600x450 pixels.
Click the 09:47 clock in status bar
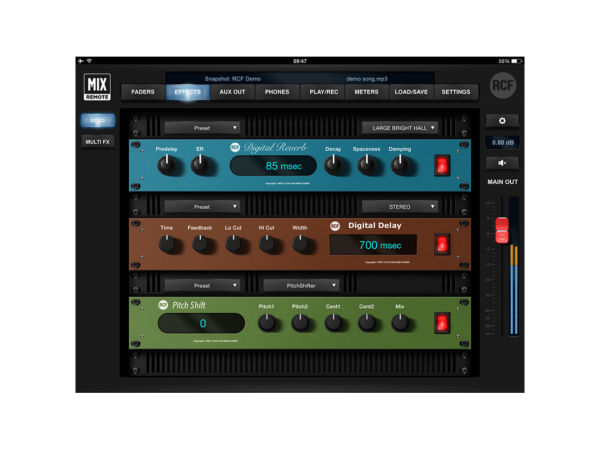(300, 61)
